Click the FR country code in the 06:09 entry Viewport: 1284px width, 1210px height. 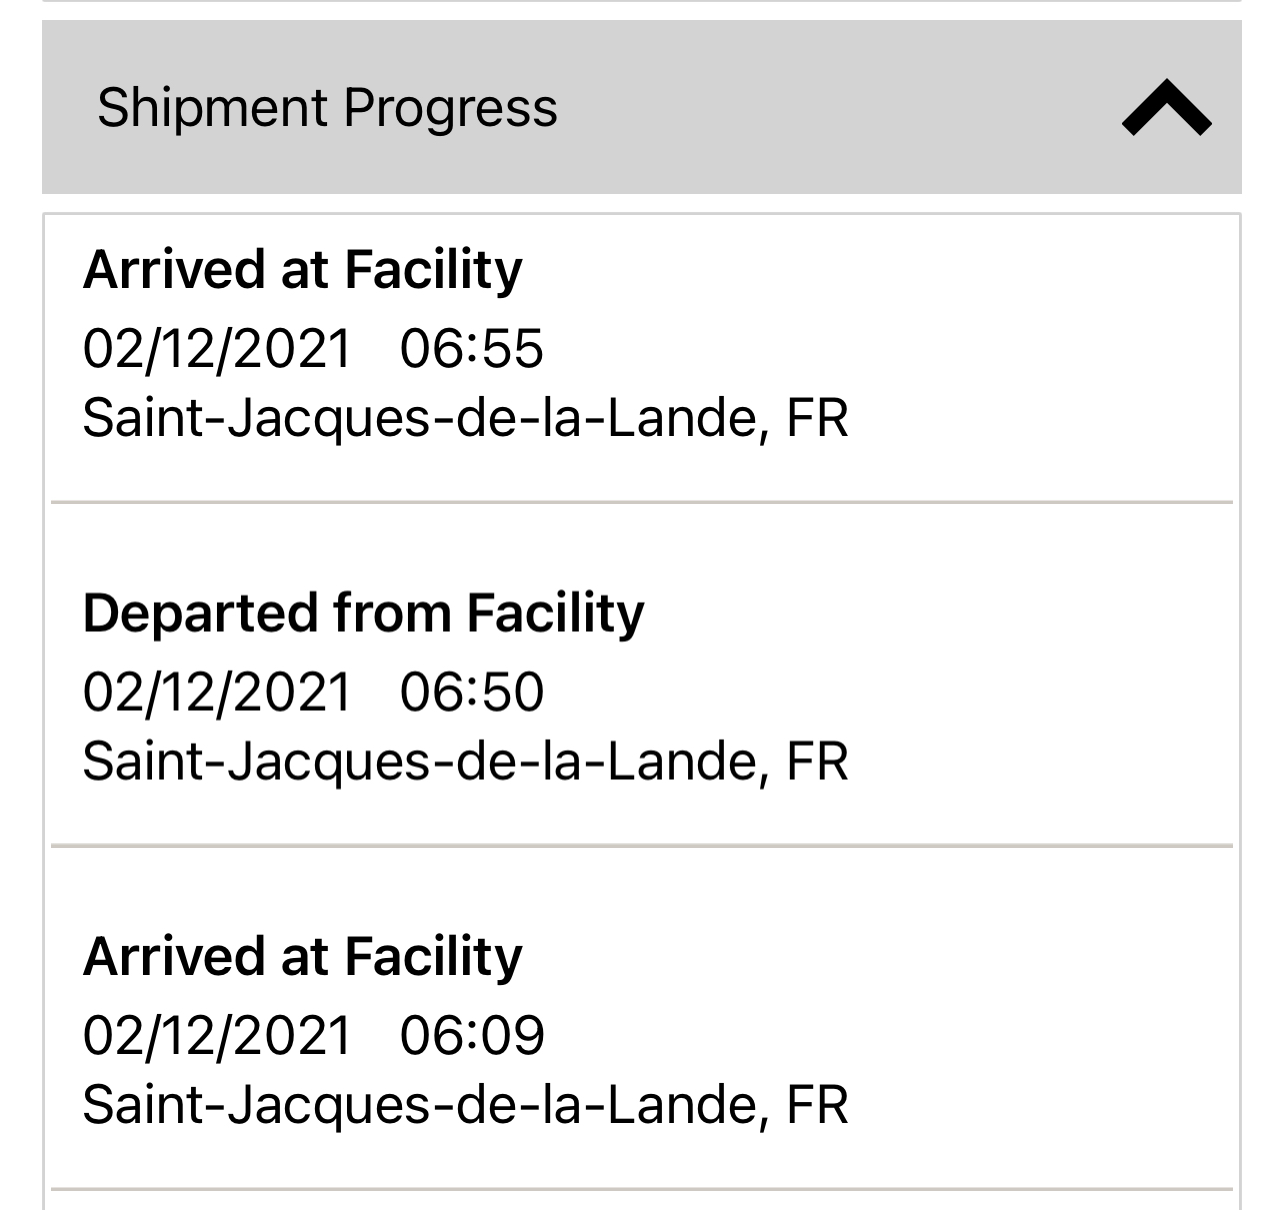(817, 1105)
